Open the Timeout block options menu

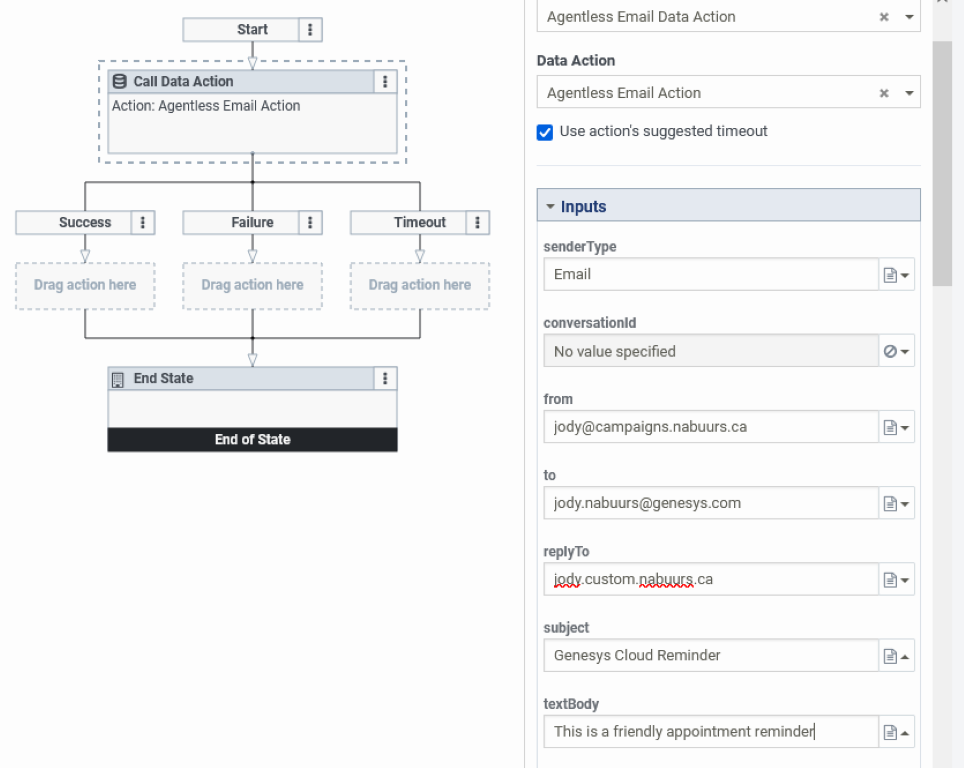(x=478, y=222)
